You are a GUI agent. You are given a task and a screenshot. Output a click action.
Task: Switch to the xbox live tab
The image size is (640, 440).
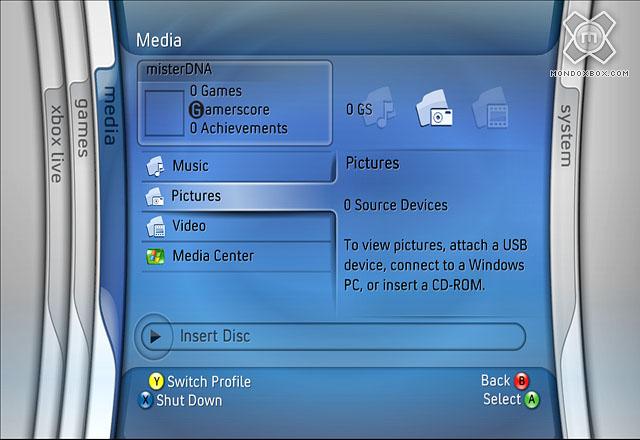tap(57, 140)
